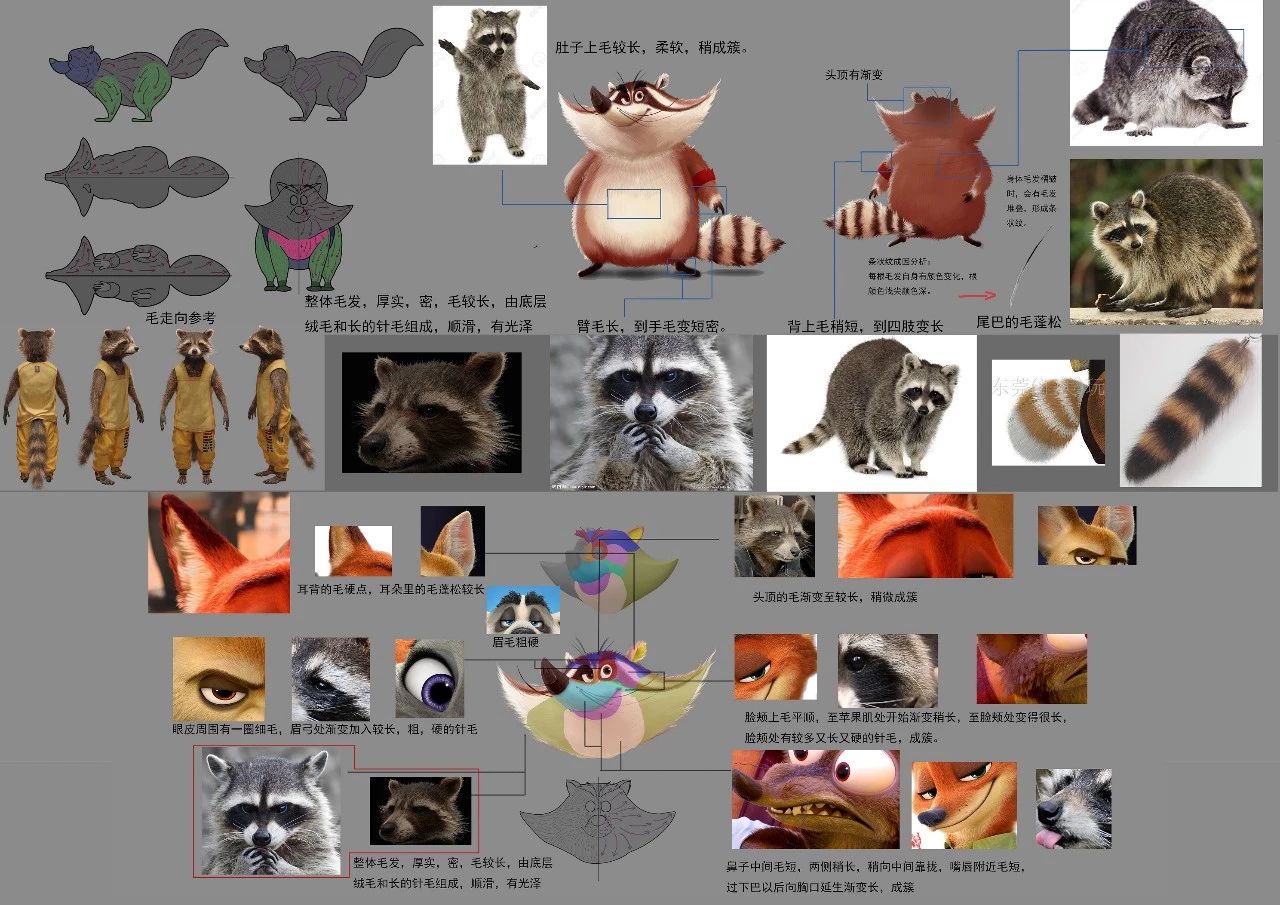Select the raccoon cheek close-up by the fox cheek

coord(888,670)
